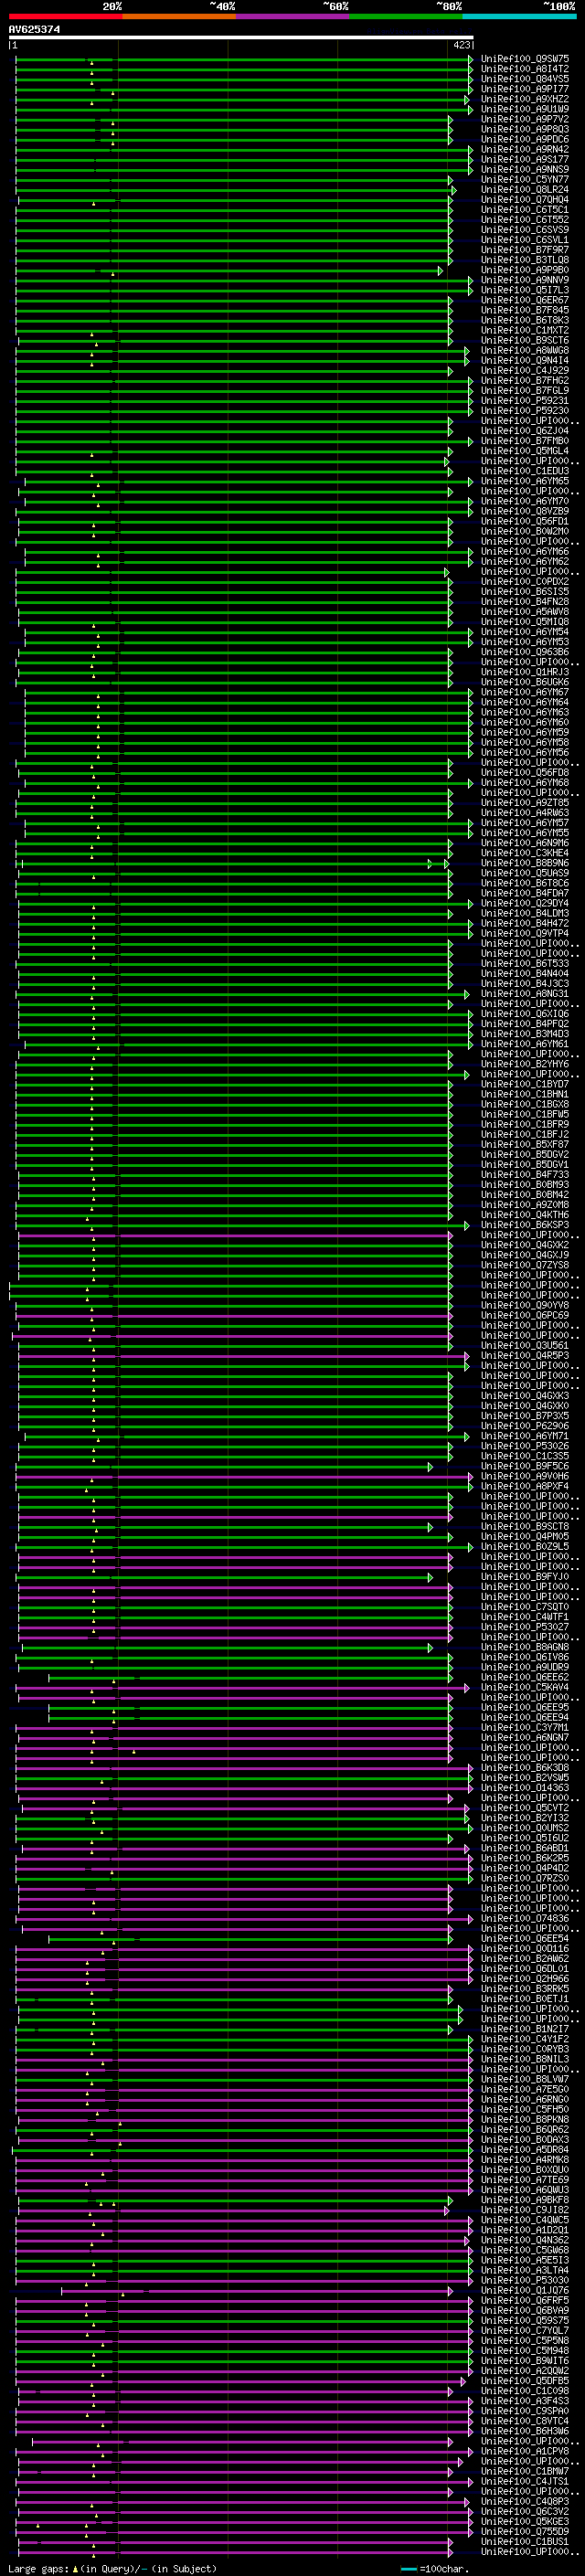The width and height of the screenshot is (585, 2576).
Task: Click the UniRef100_C1MXT2 label
Action: [525, 330]
